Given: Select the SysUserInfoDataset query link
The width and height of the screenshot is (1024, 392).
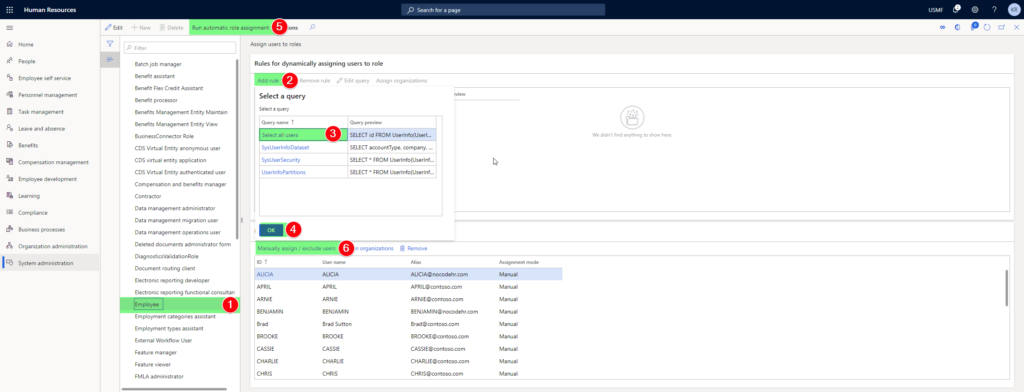Looking at the screenshot, I should coord(285,148).
